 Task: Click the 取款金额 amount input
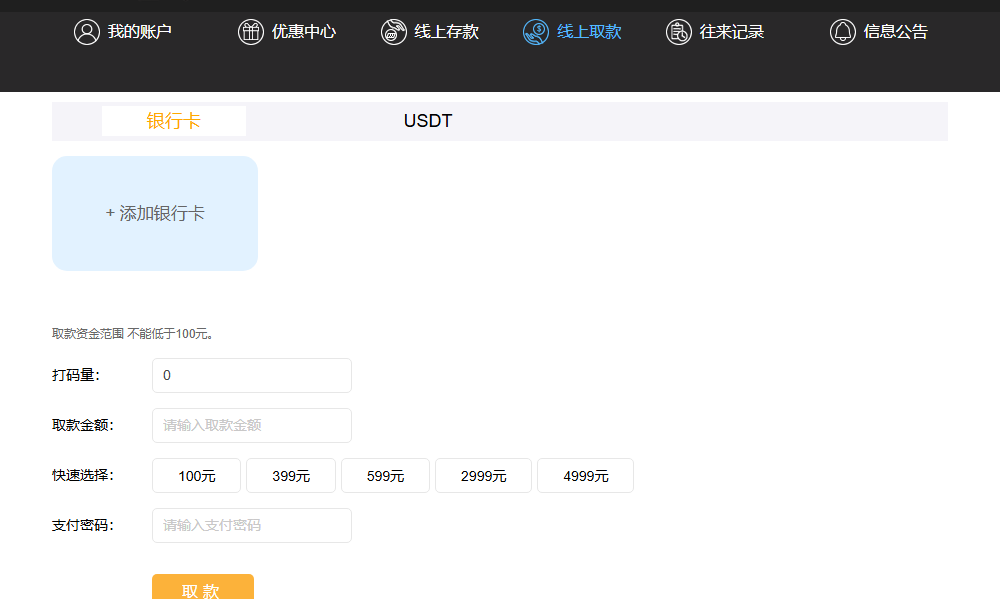(x=252, y=426)
